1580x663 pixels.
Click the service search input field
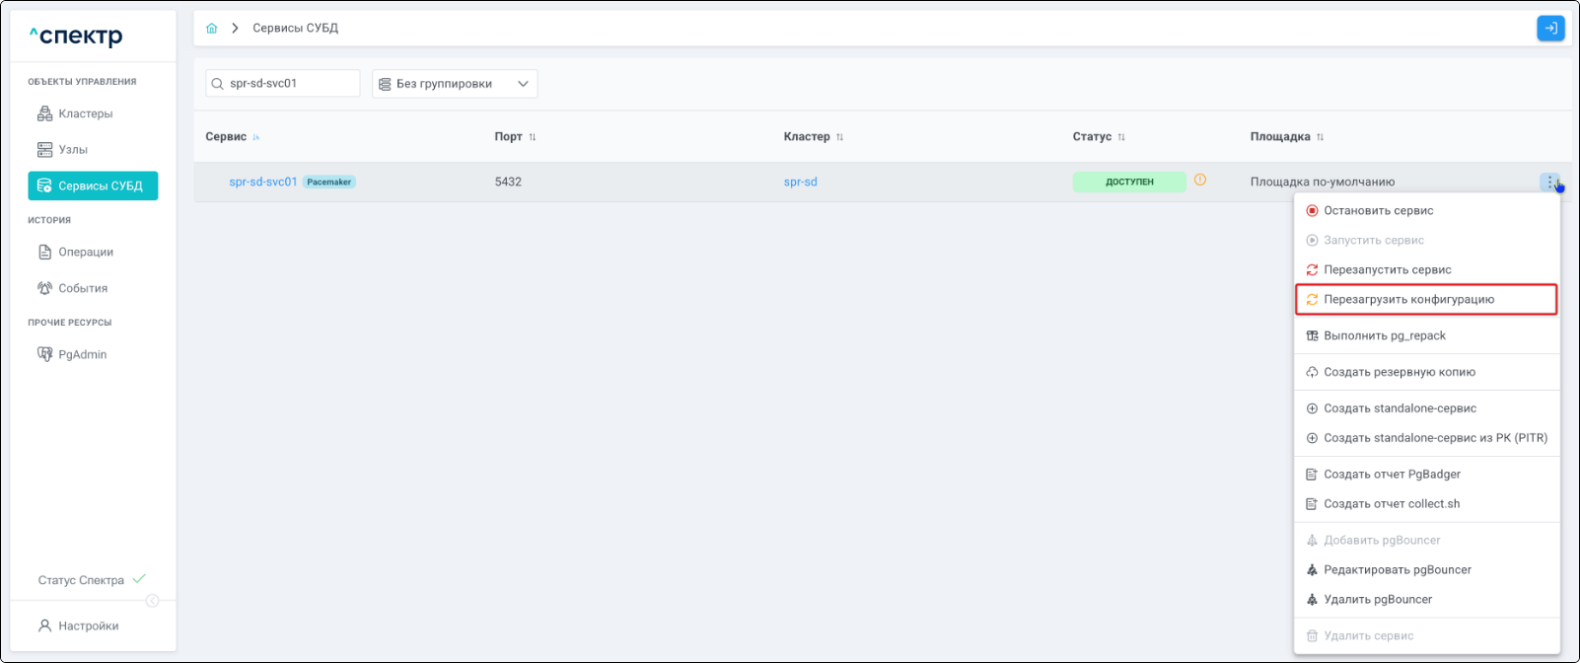pyautogui.click(x=290, y=84)
